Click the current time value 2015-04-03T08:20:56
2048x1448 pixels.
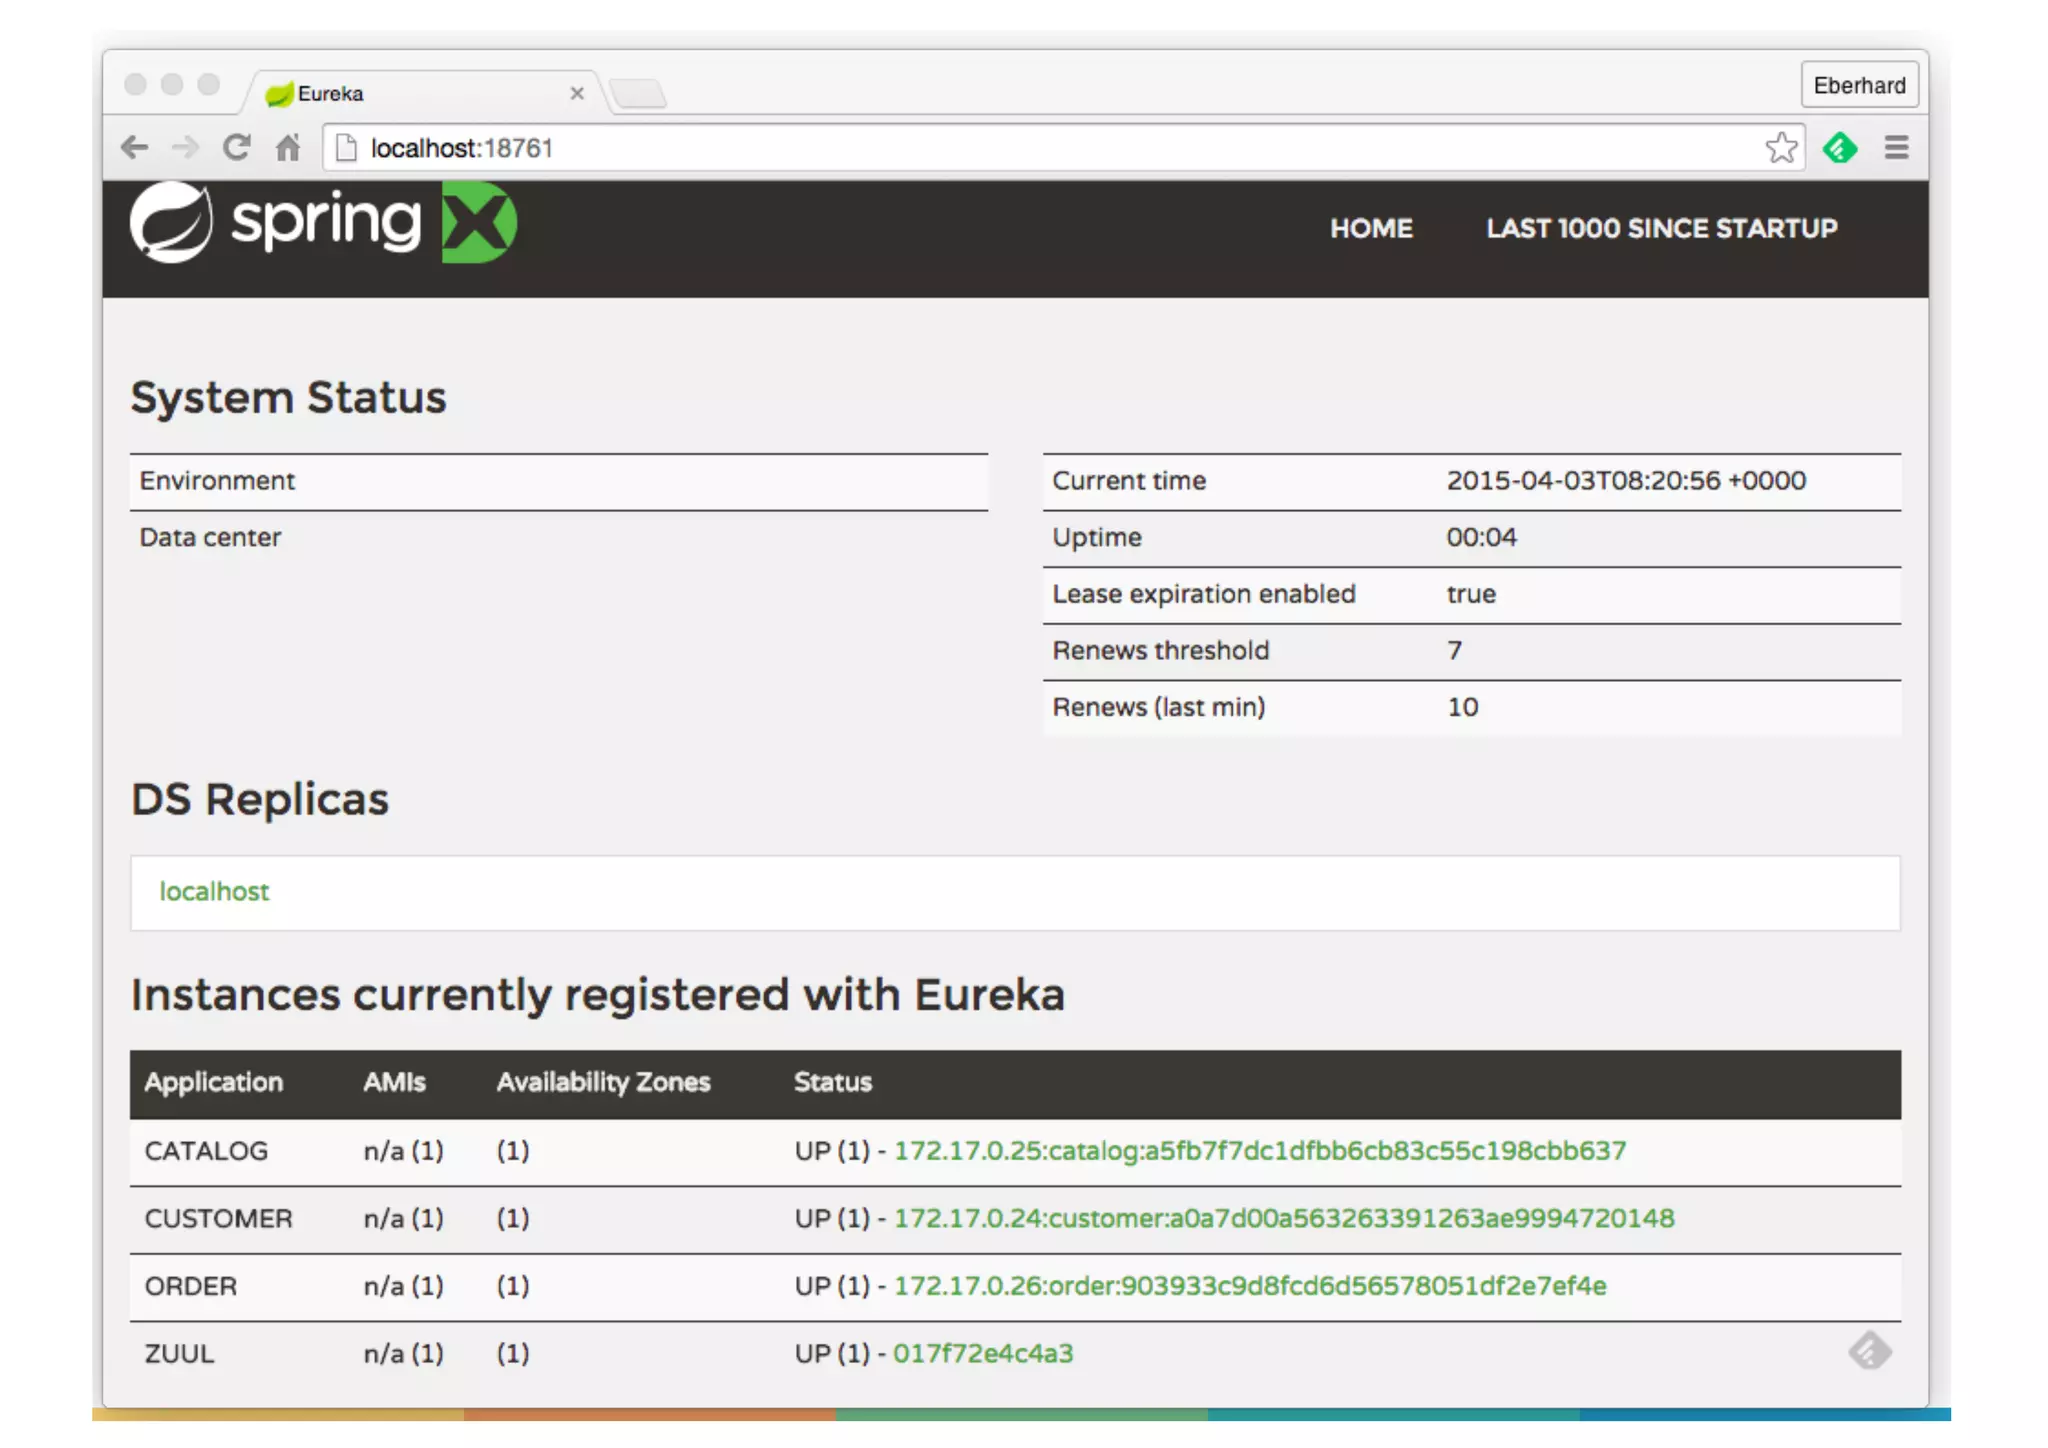pos(1626,480)
